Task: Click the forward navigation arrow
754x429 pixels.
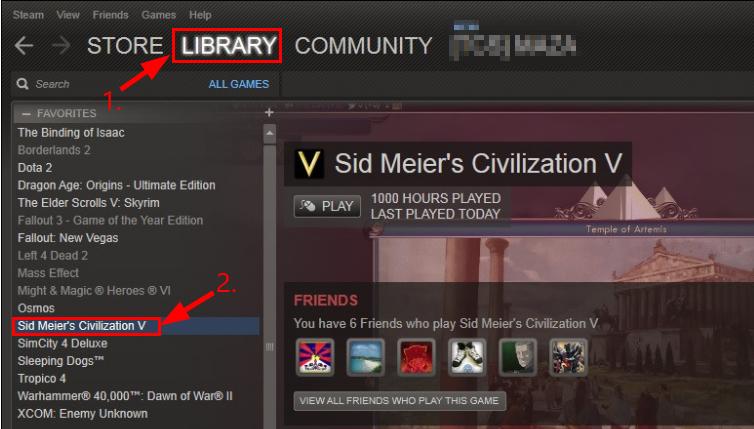Action: click(61, 46)
